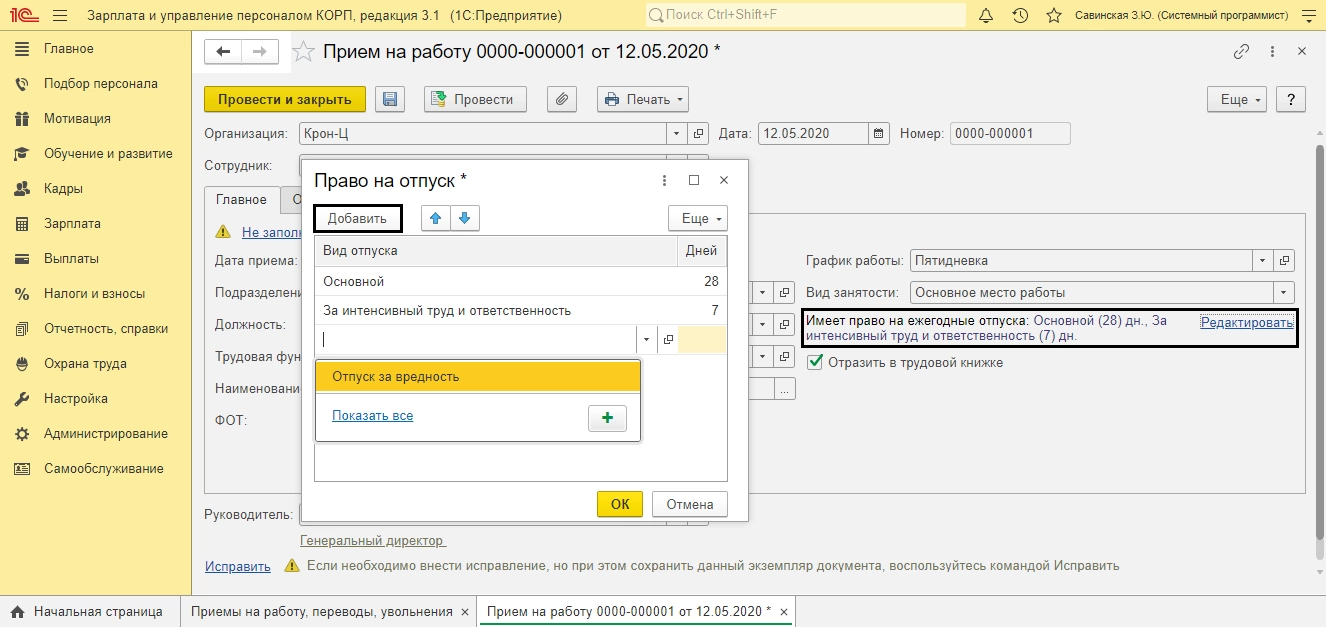The width and height of the screenshot is (1326, 627).
Task: Open favorites star in top bar
Action: (x=1053, y=16)
